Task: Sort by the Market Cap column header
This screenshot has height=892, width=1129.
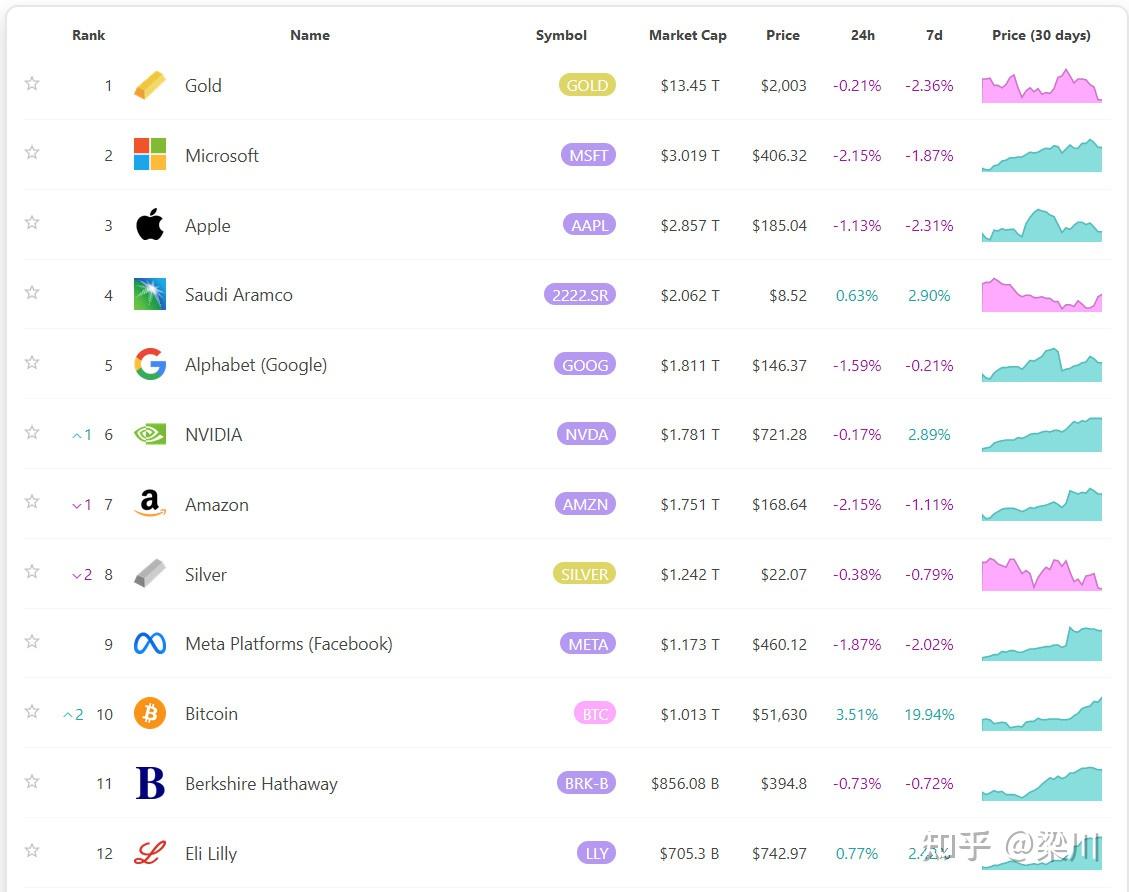Action: tap(687, 35)
